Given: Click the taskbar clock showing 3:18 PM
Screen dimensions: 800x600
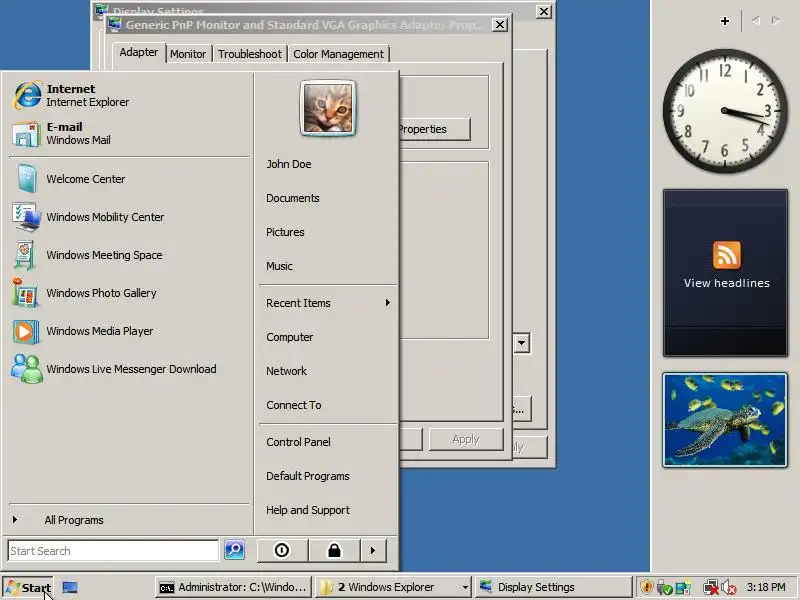Looking at the screenshot, I should click(766, 587).
